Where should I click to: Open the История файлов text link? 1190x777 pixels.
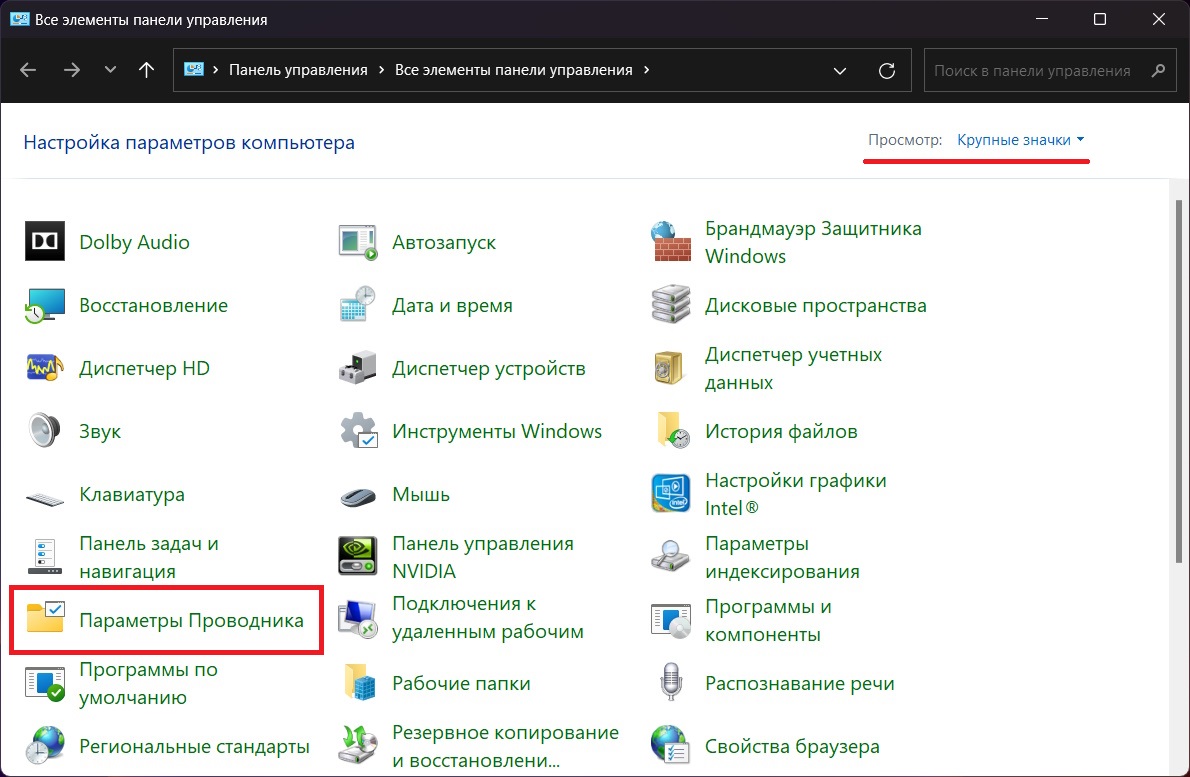[781, 431]
